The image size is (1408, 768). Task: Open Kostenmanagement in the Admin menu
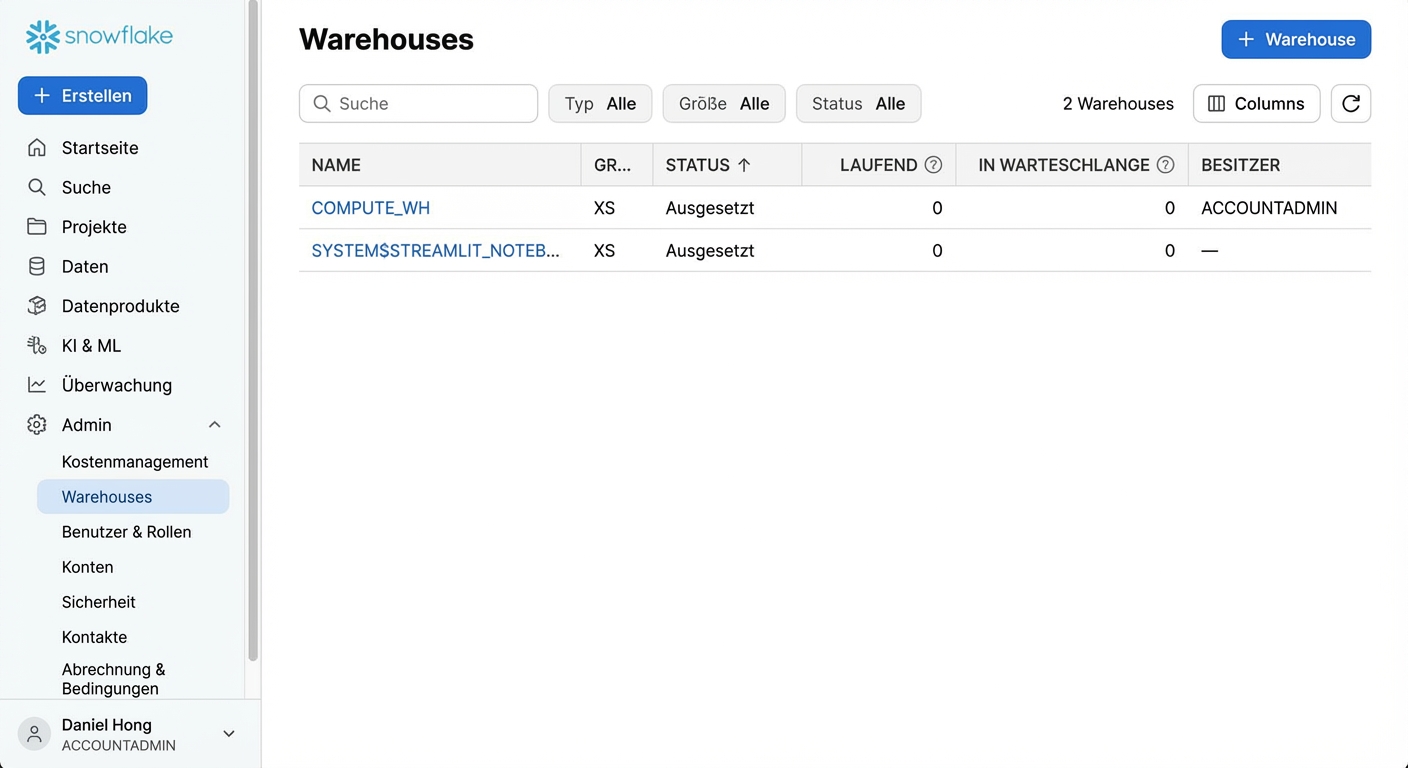pyautogui.click(x=135, y=462)
